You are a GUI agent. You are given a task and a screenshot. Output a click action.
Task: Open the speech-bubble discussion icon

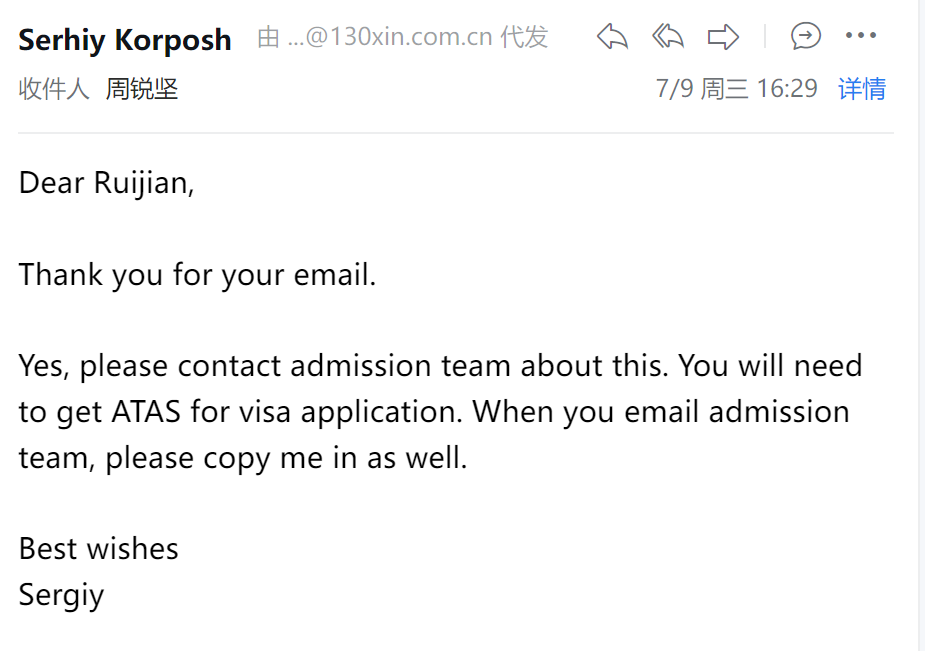tap(805, 37)
